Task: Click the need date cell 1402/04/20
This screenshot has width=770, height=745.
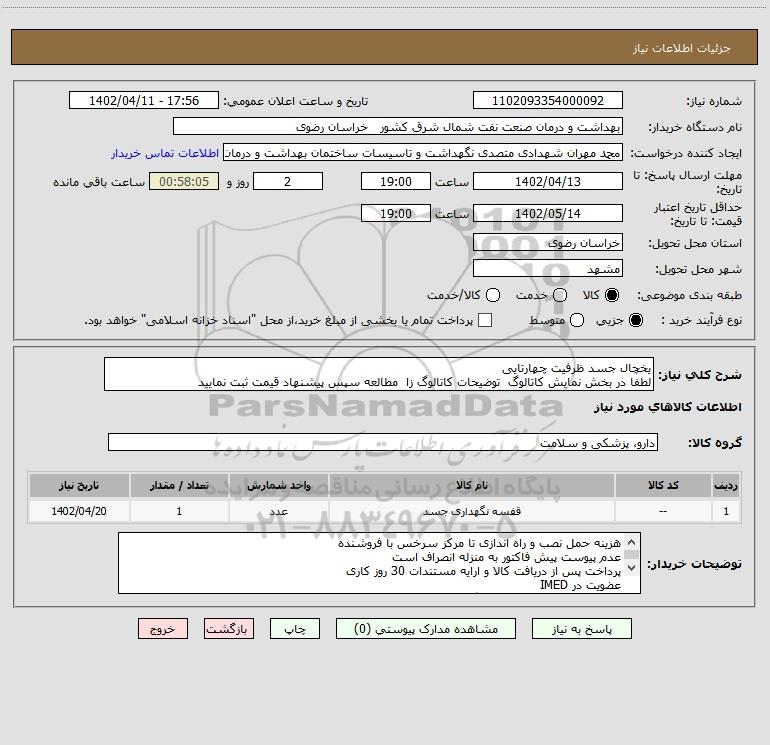Action: 79,511
